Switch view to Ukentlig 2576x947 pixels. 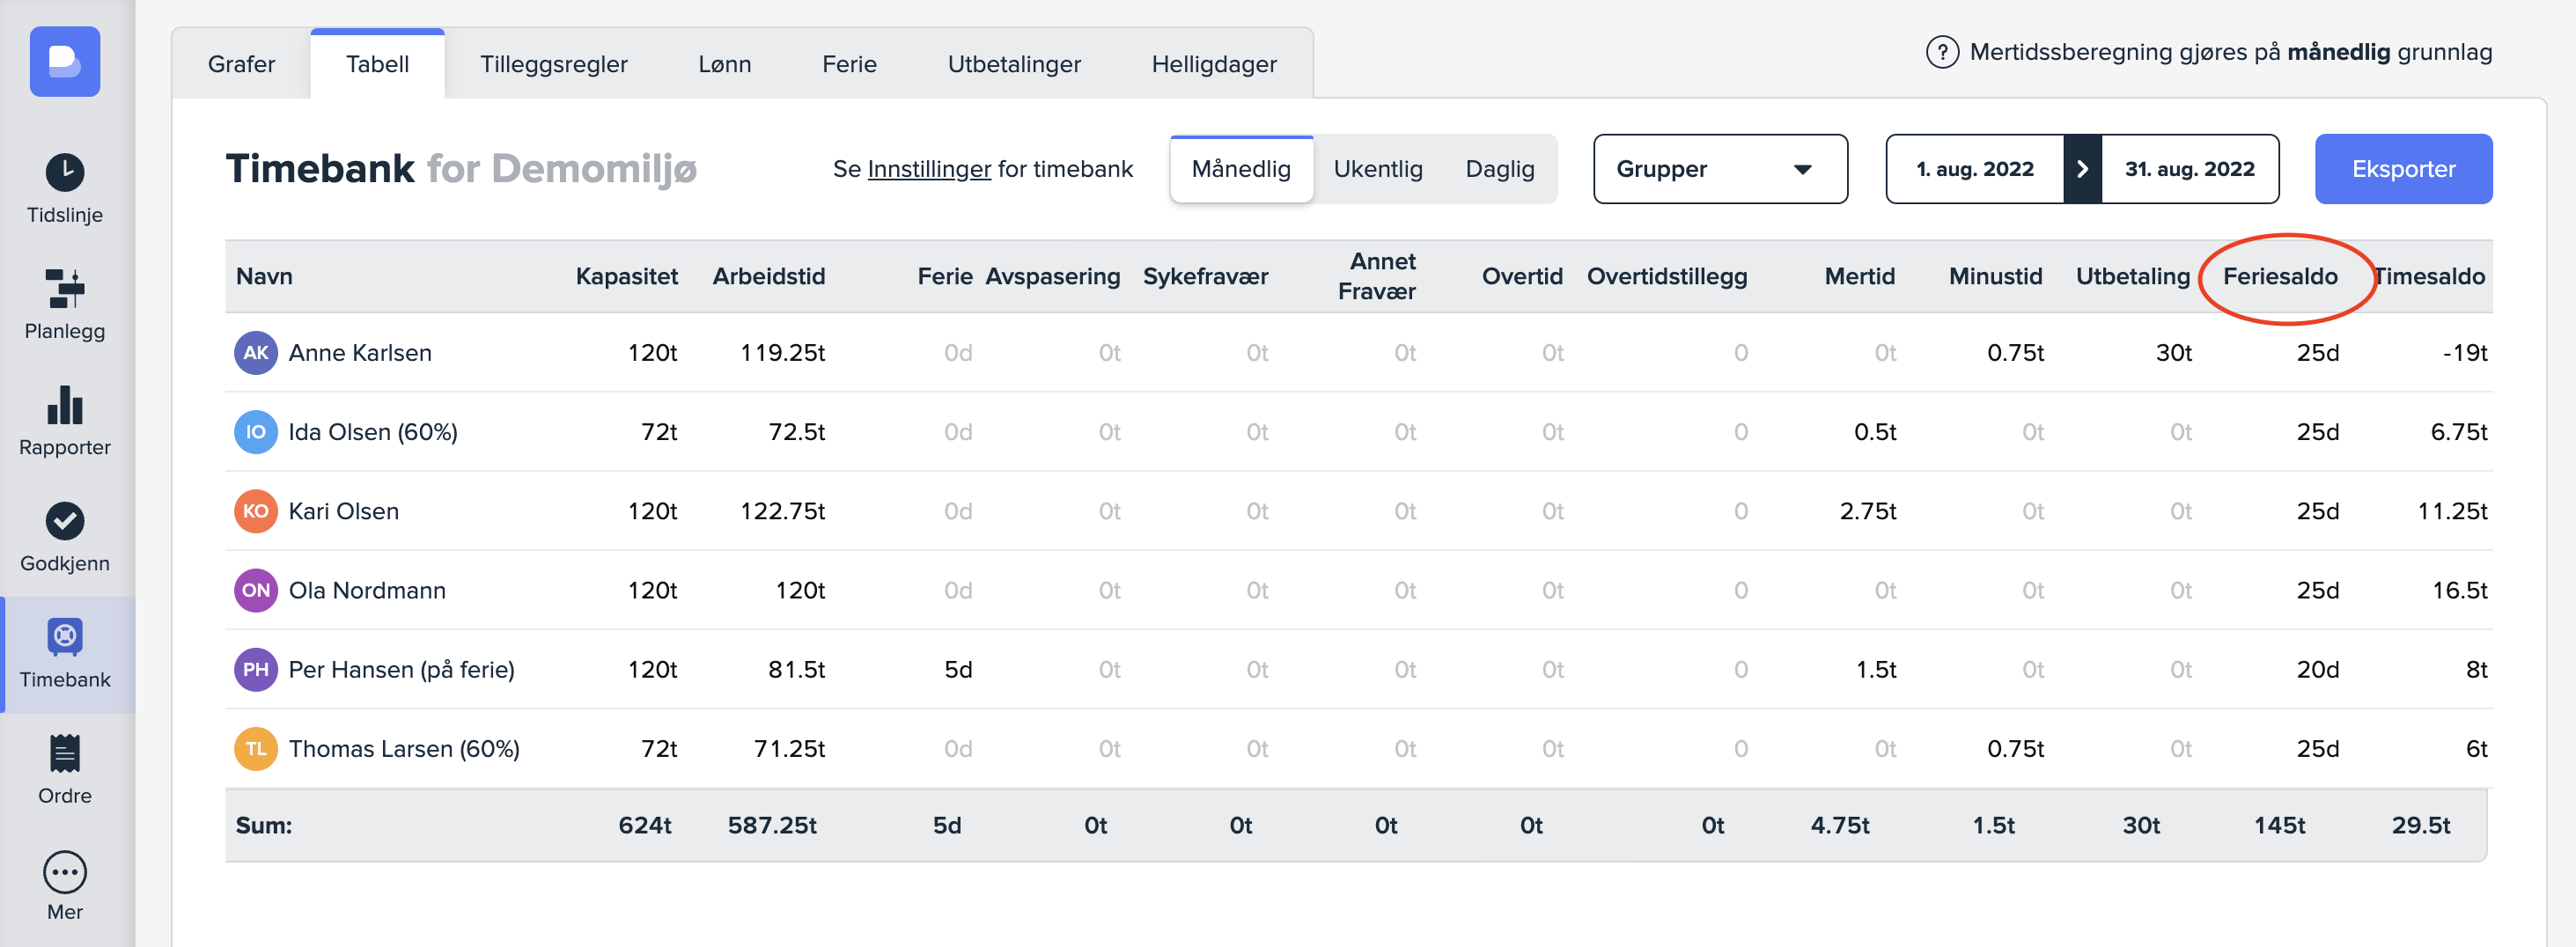[x=1377, y=169]
